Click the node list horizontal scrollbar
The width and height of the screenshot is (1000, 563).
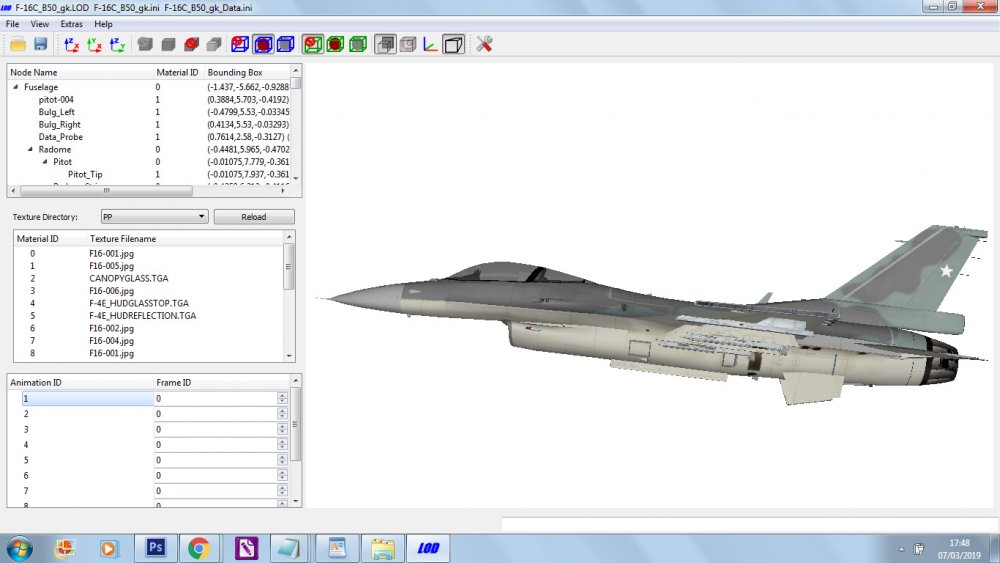point(106,191)
